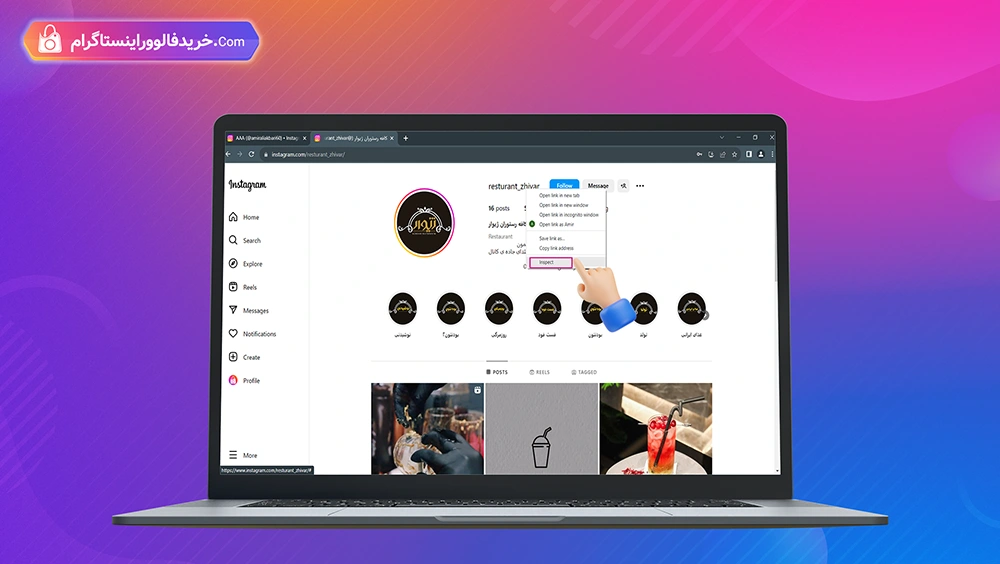This screenshot has height=564, width=1000.
Task: Open the red drink with straw post
Action: (656, 429)
